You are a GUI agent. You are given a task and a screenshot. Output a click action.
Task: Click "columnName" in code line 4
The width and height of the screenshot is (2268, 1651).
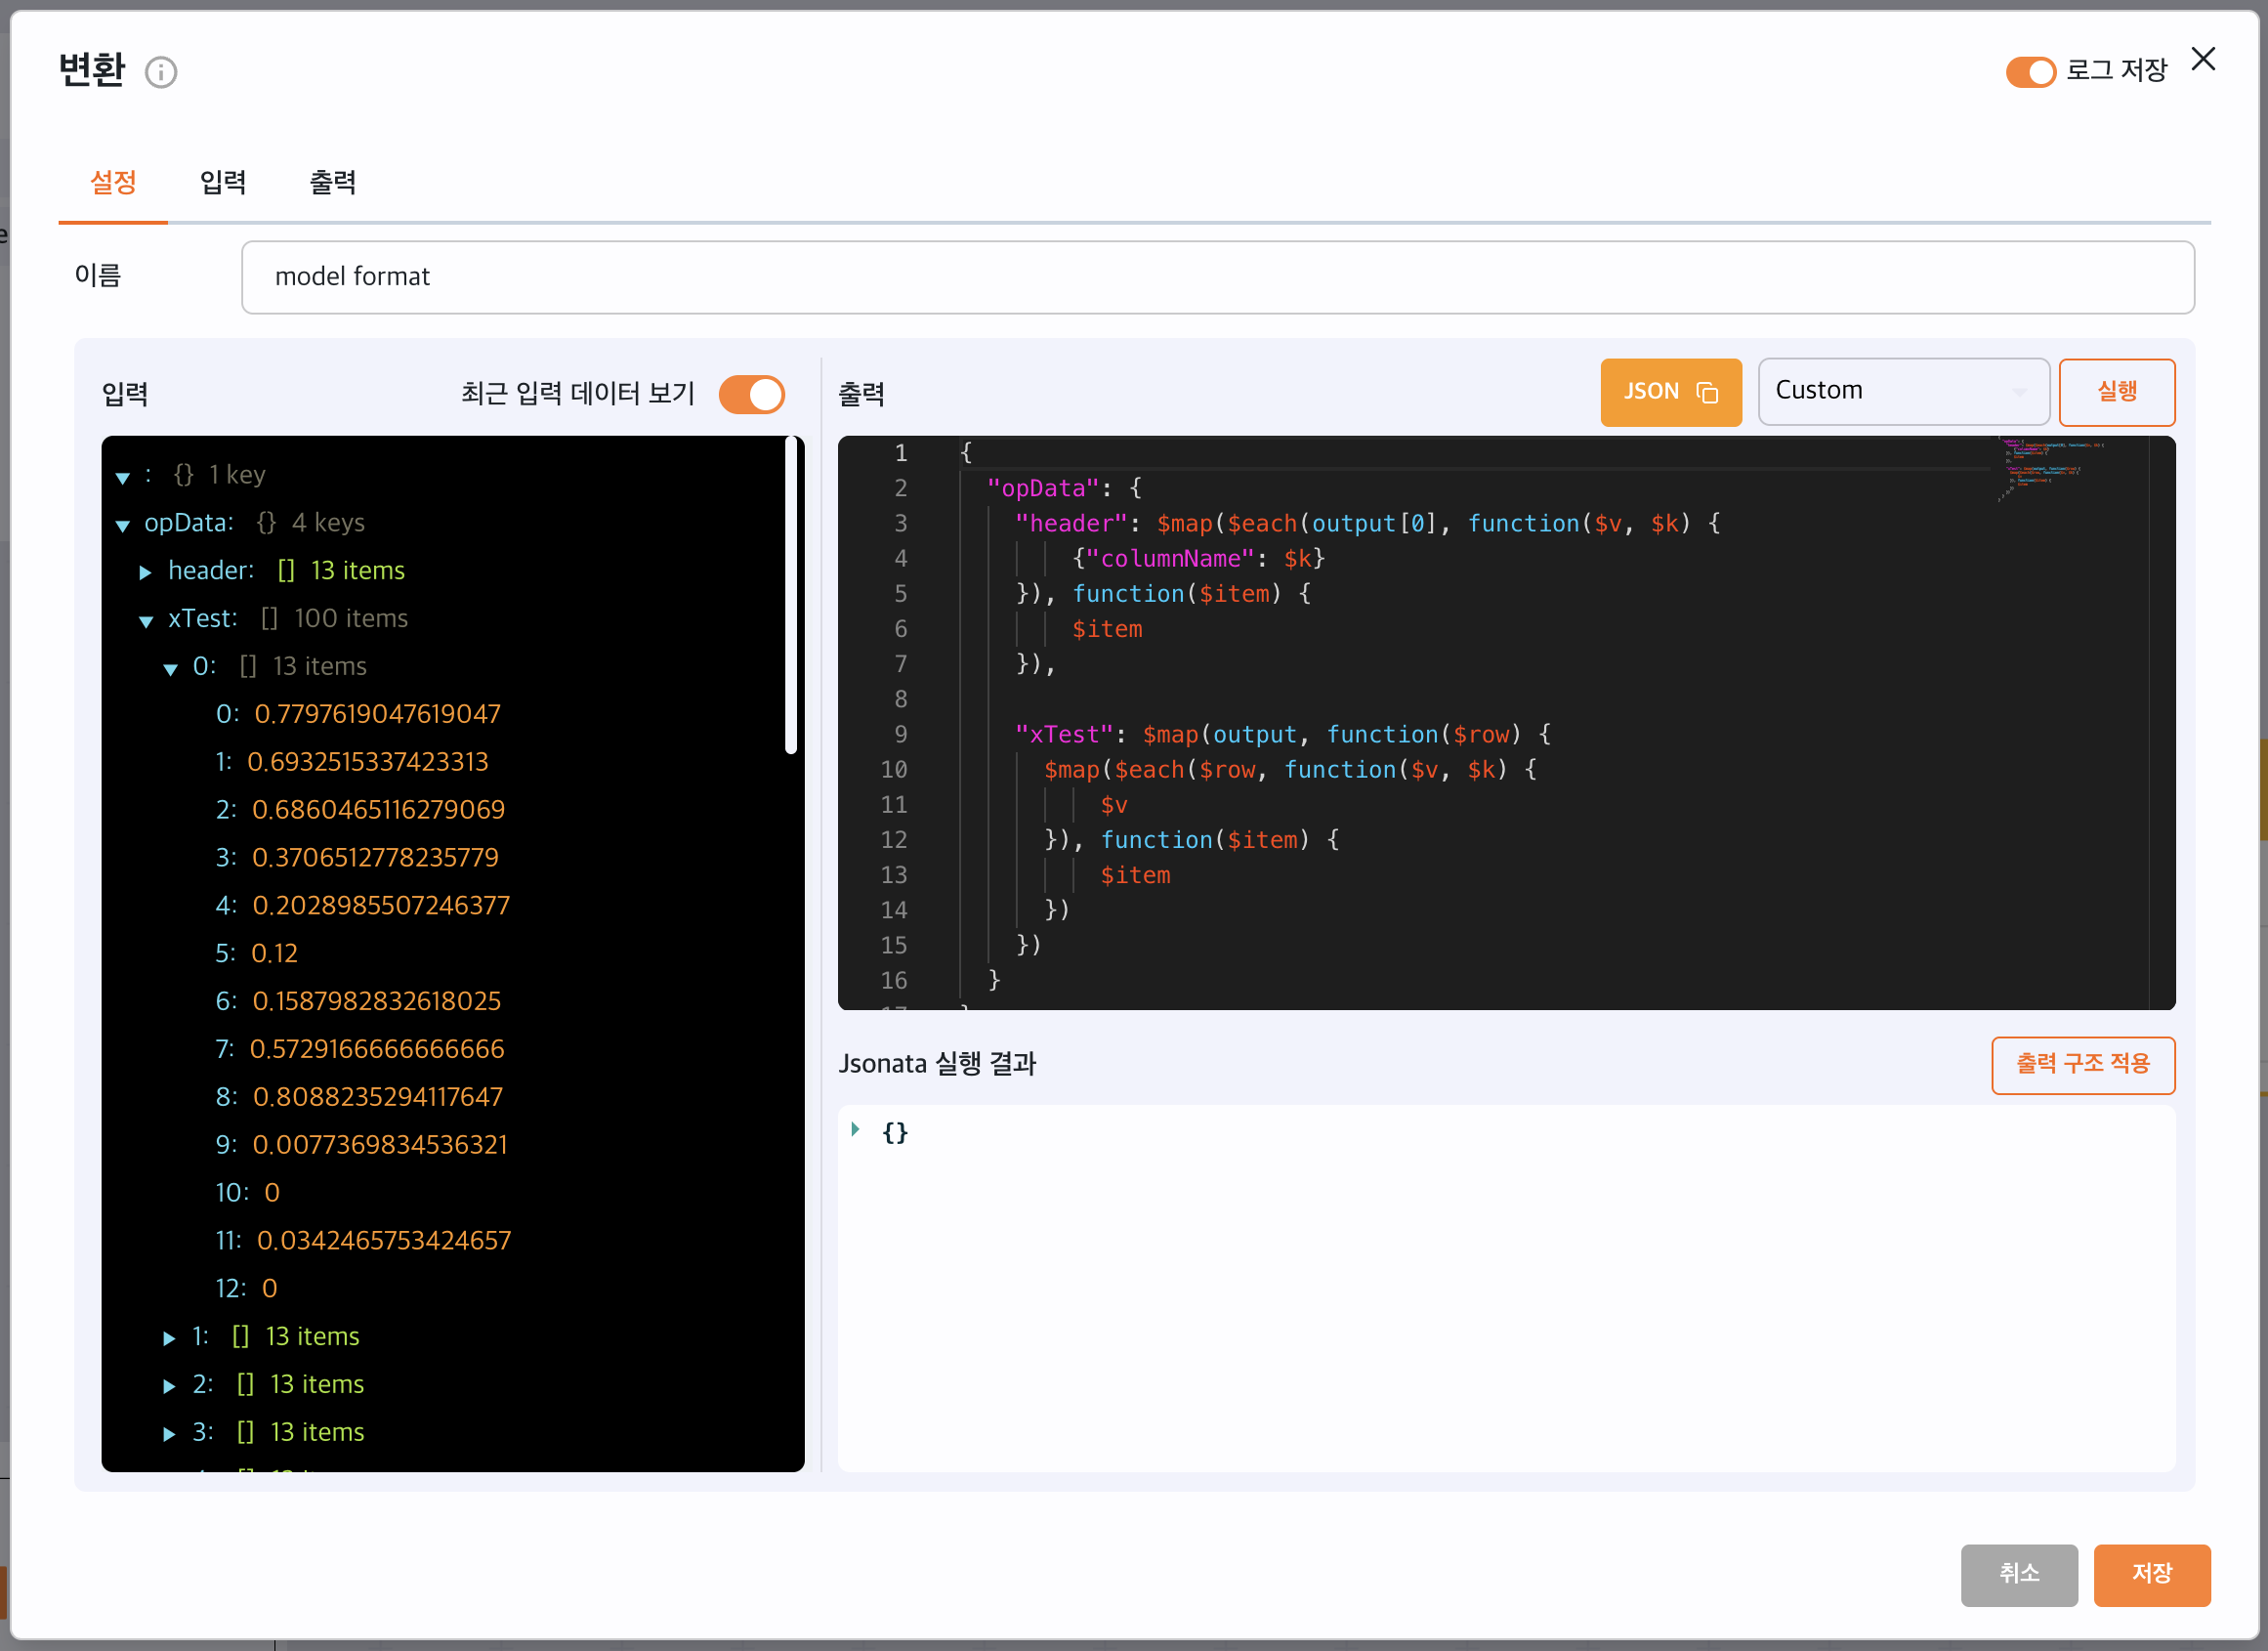1170,559
